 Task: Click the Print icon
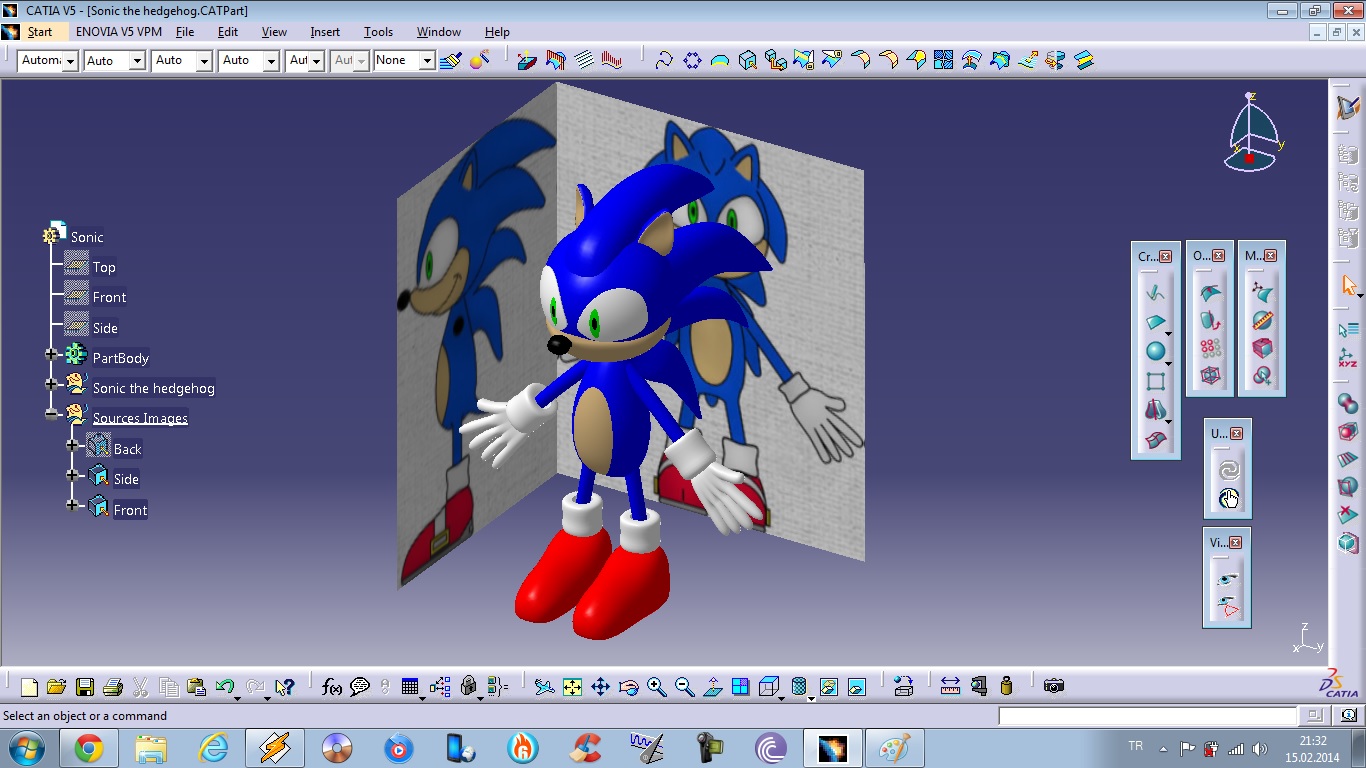(112, 687)
